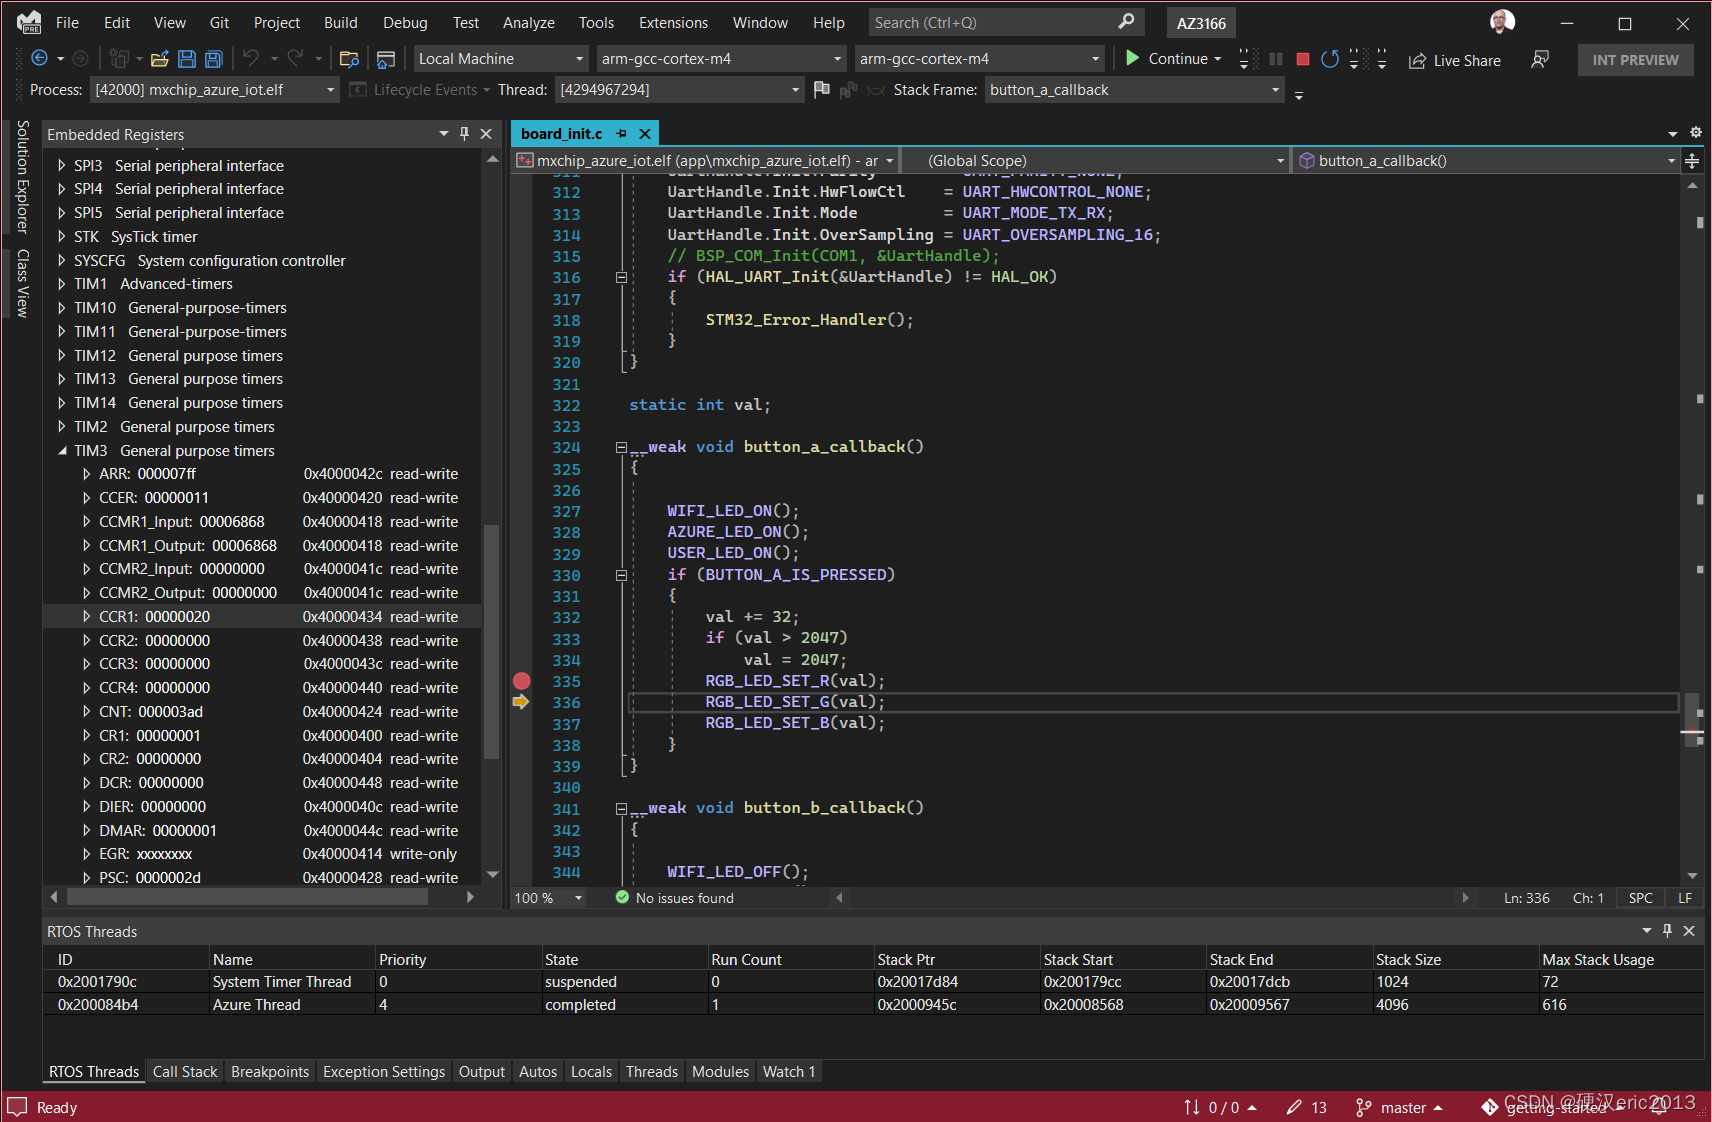Open the Stack Frame dropdown
Image resolution: width=1712 pixels, height=1122 pixels.
1134,90
